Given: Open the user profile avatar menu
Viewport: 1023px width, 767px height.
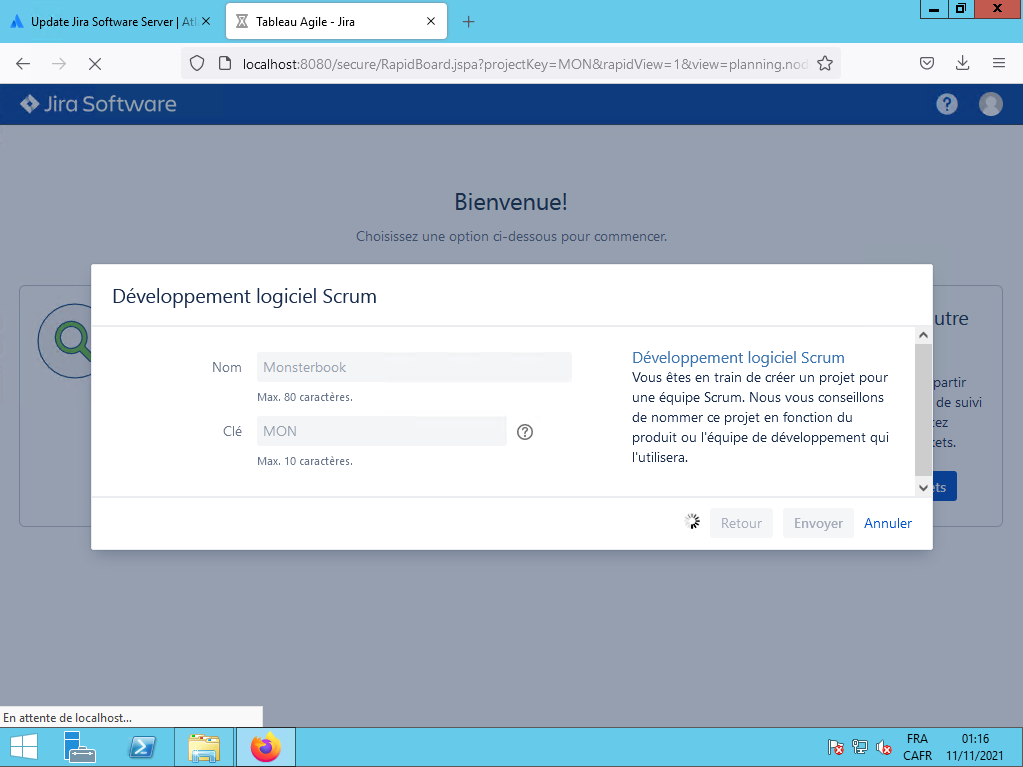Looking at the screenshot, I should [x=990, y=104].
